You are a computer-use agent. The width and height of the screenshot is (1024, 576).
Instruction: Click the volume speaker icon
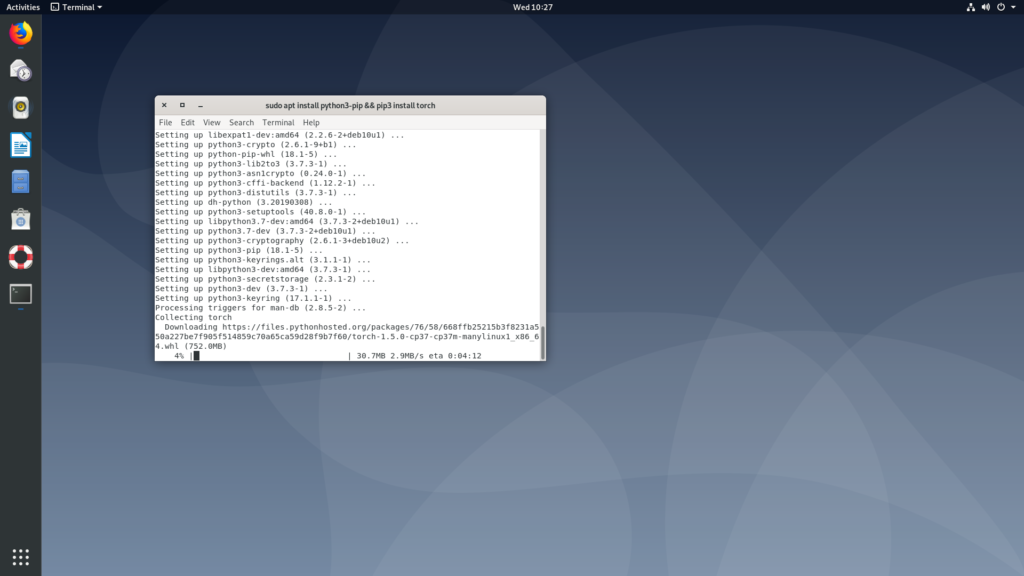coord(985,7)
